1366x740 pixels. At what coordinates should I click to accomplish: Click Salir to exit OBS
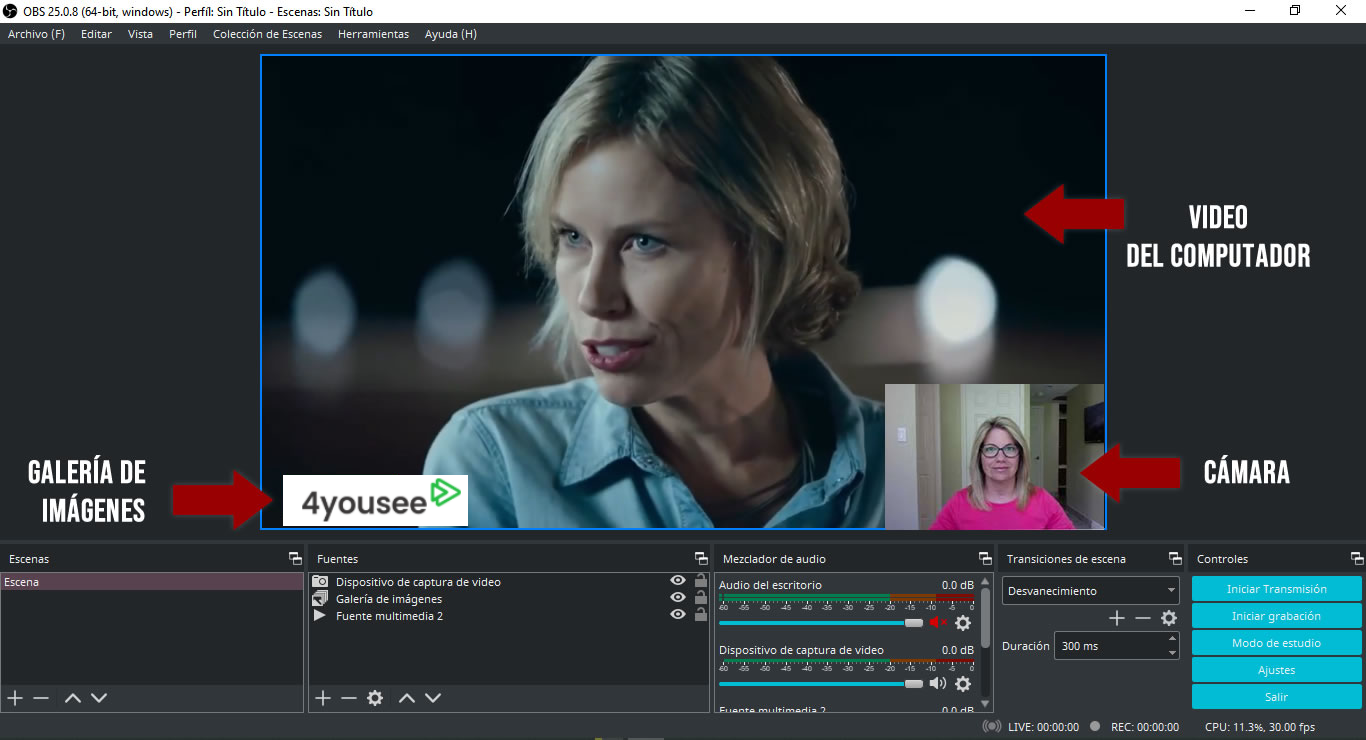coord(1277,697)
